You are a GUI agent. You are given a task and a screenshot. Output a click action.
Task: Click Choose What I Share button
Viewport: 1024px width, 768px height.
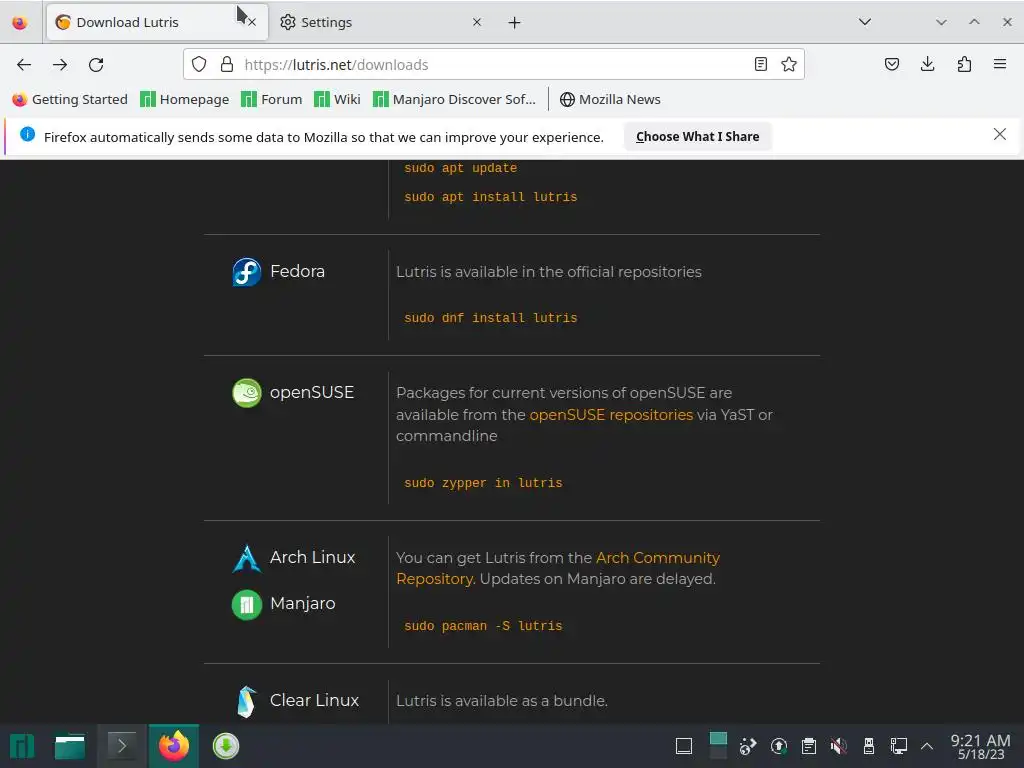coord(697,136)
